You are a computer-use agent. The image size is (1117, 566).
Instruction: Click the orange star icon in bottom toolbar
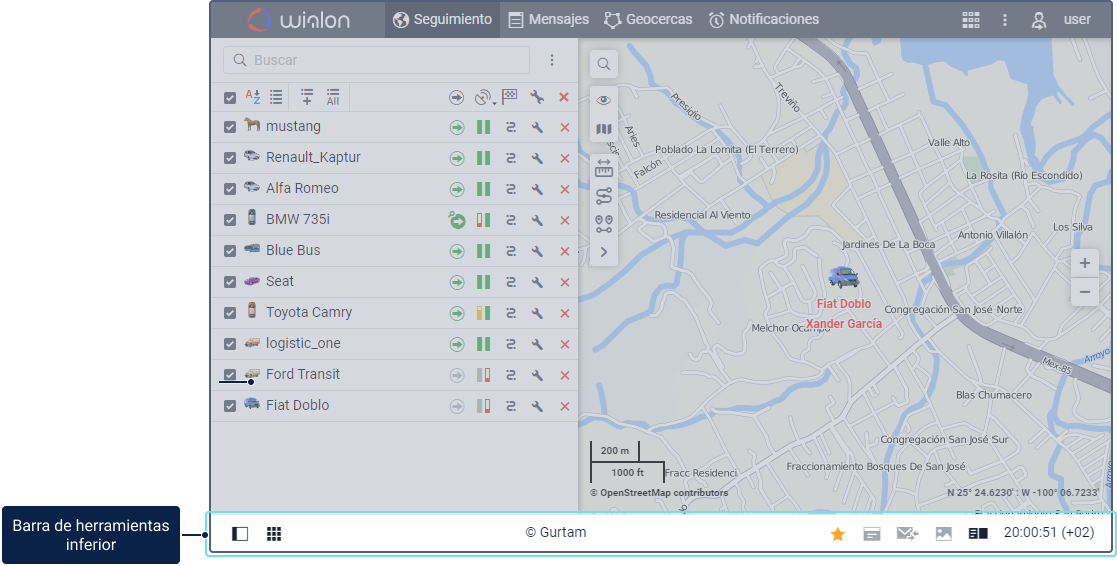[838, 533]
